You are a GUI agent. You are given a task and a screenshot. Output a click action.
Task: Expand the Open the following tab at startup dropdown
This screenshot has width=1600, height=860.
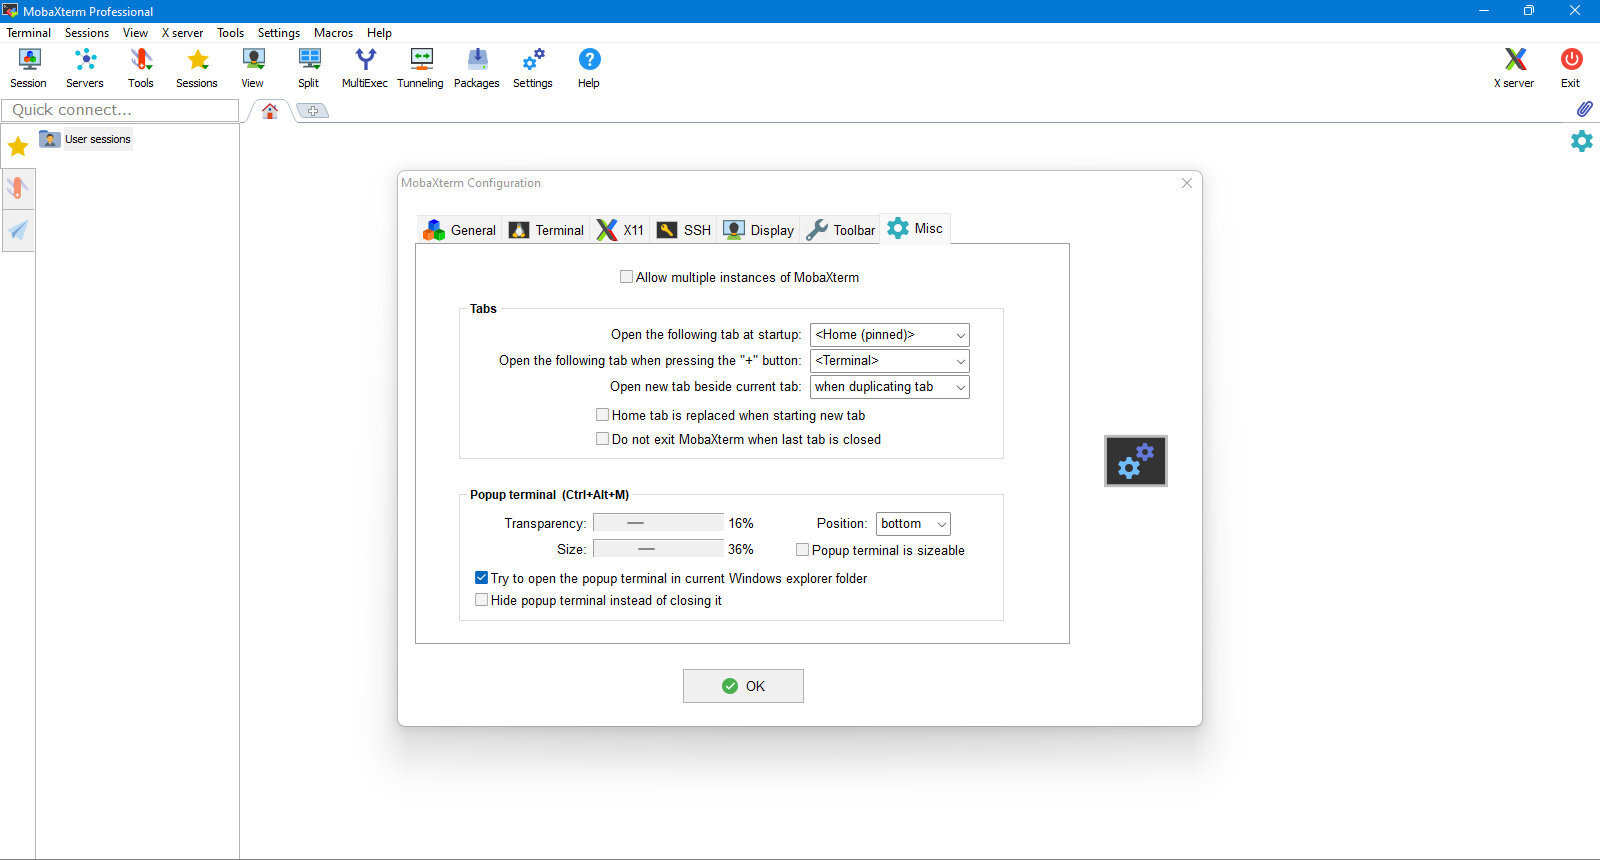click(x=889, y=335)
